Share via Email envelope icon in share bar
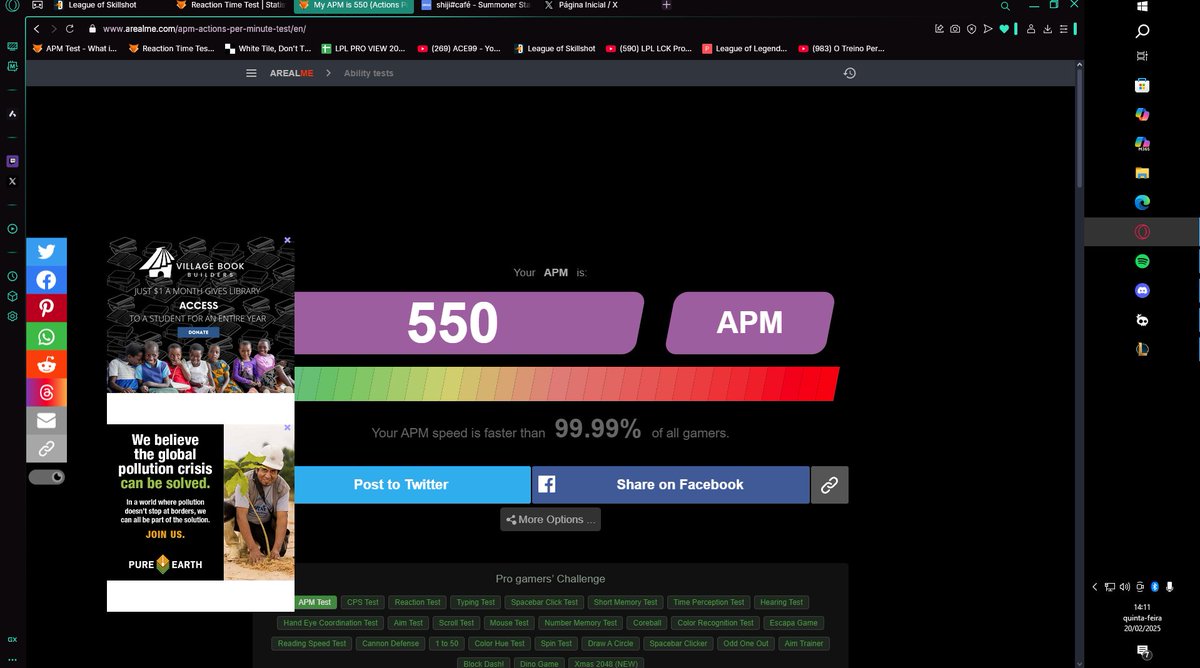Viewport: 1200px width, 668px height. click(47, 420)
